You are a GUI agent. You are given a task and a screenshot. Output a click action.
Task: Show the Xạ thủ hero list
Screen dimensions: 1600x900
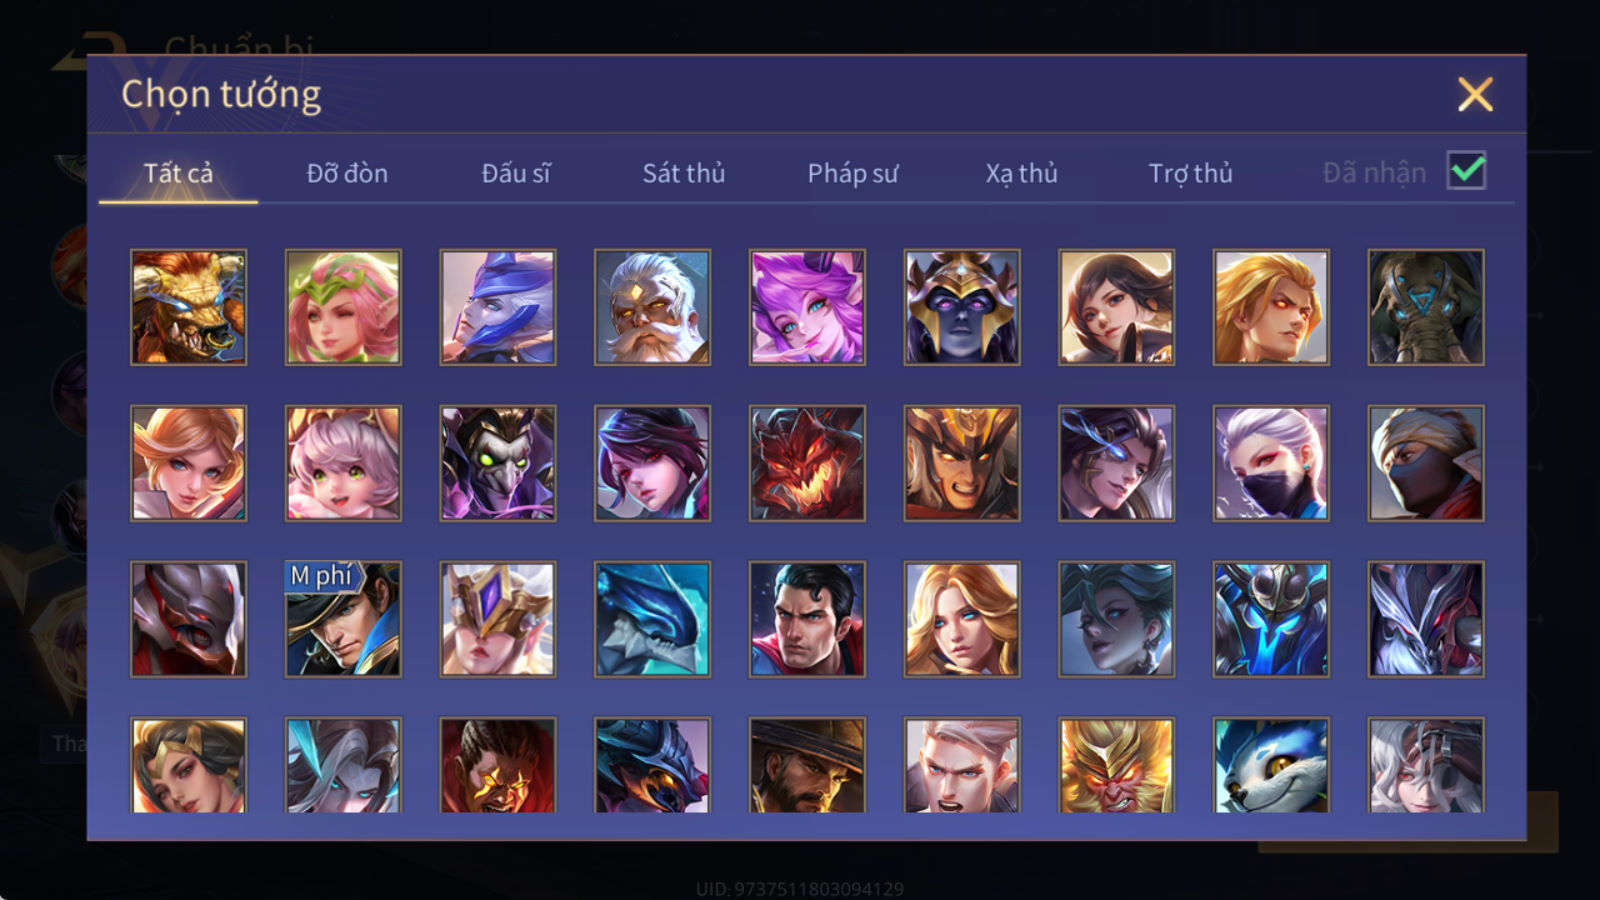click(x=1021, y=173)
